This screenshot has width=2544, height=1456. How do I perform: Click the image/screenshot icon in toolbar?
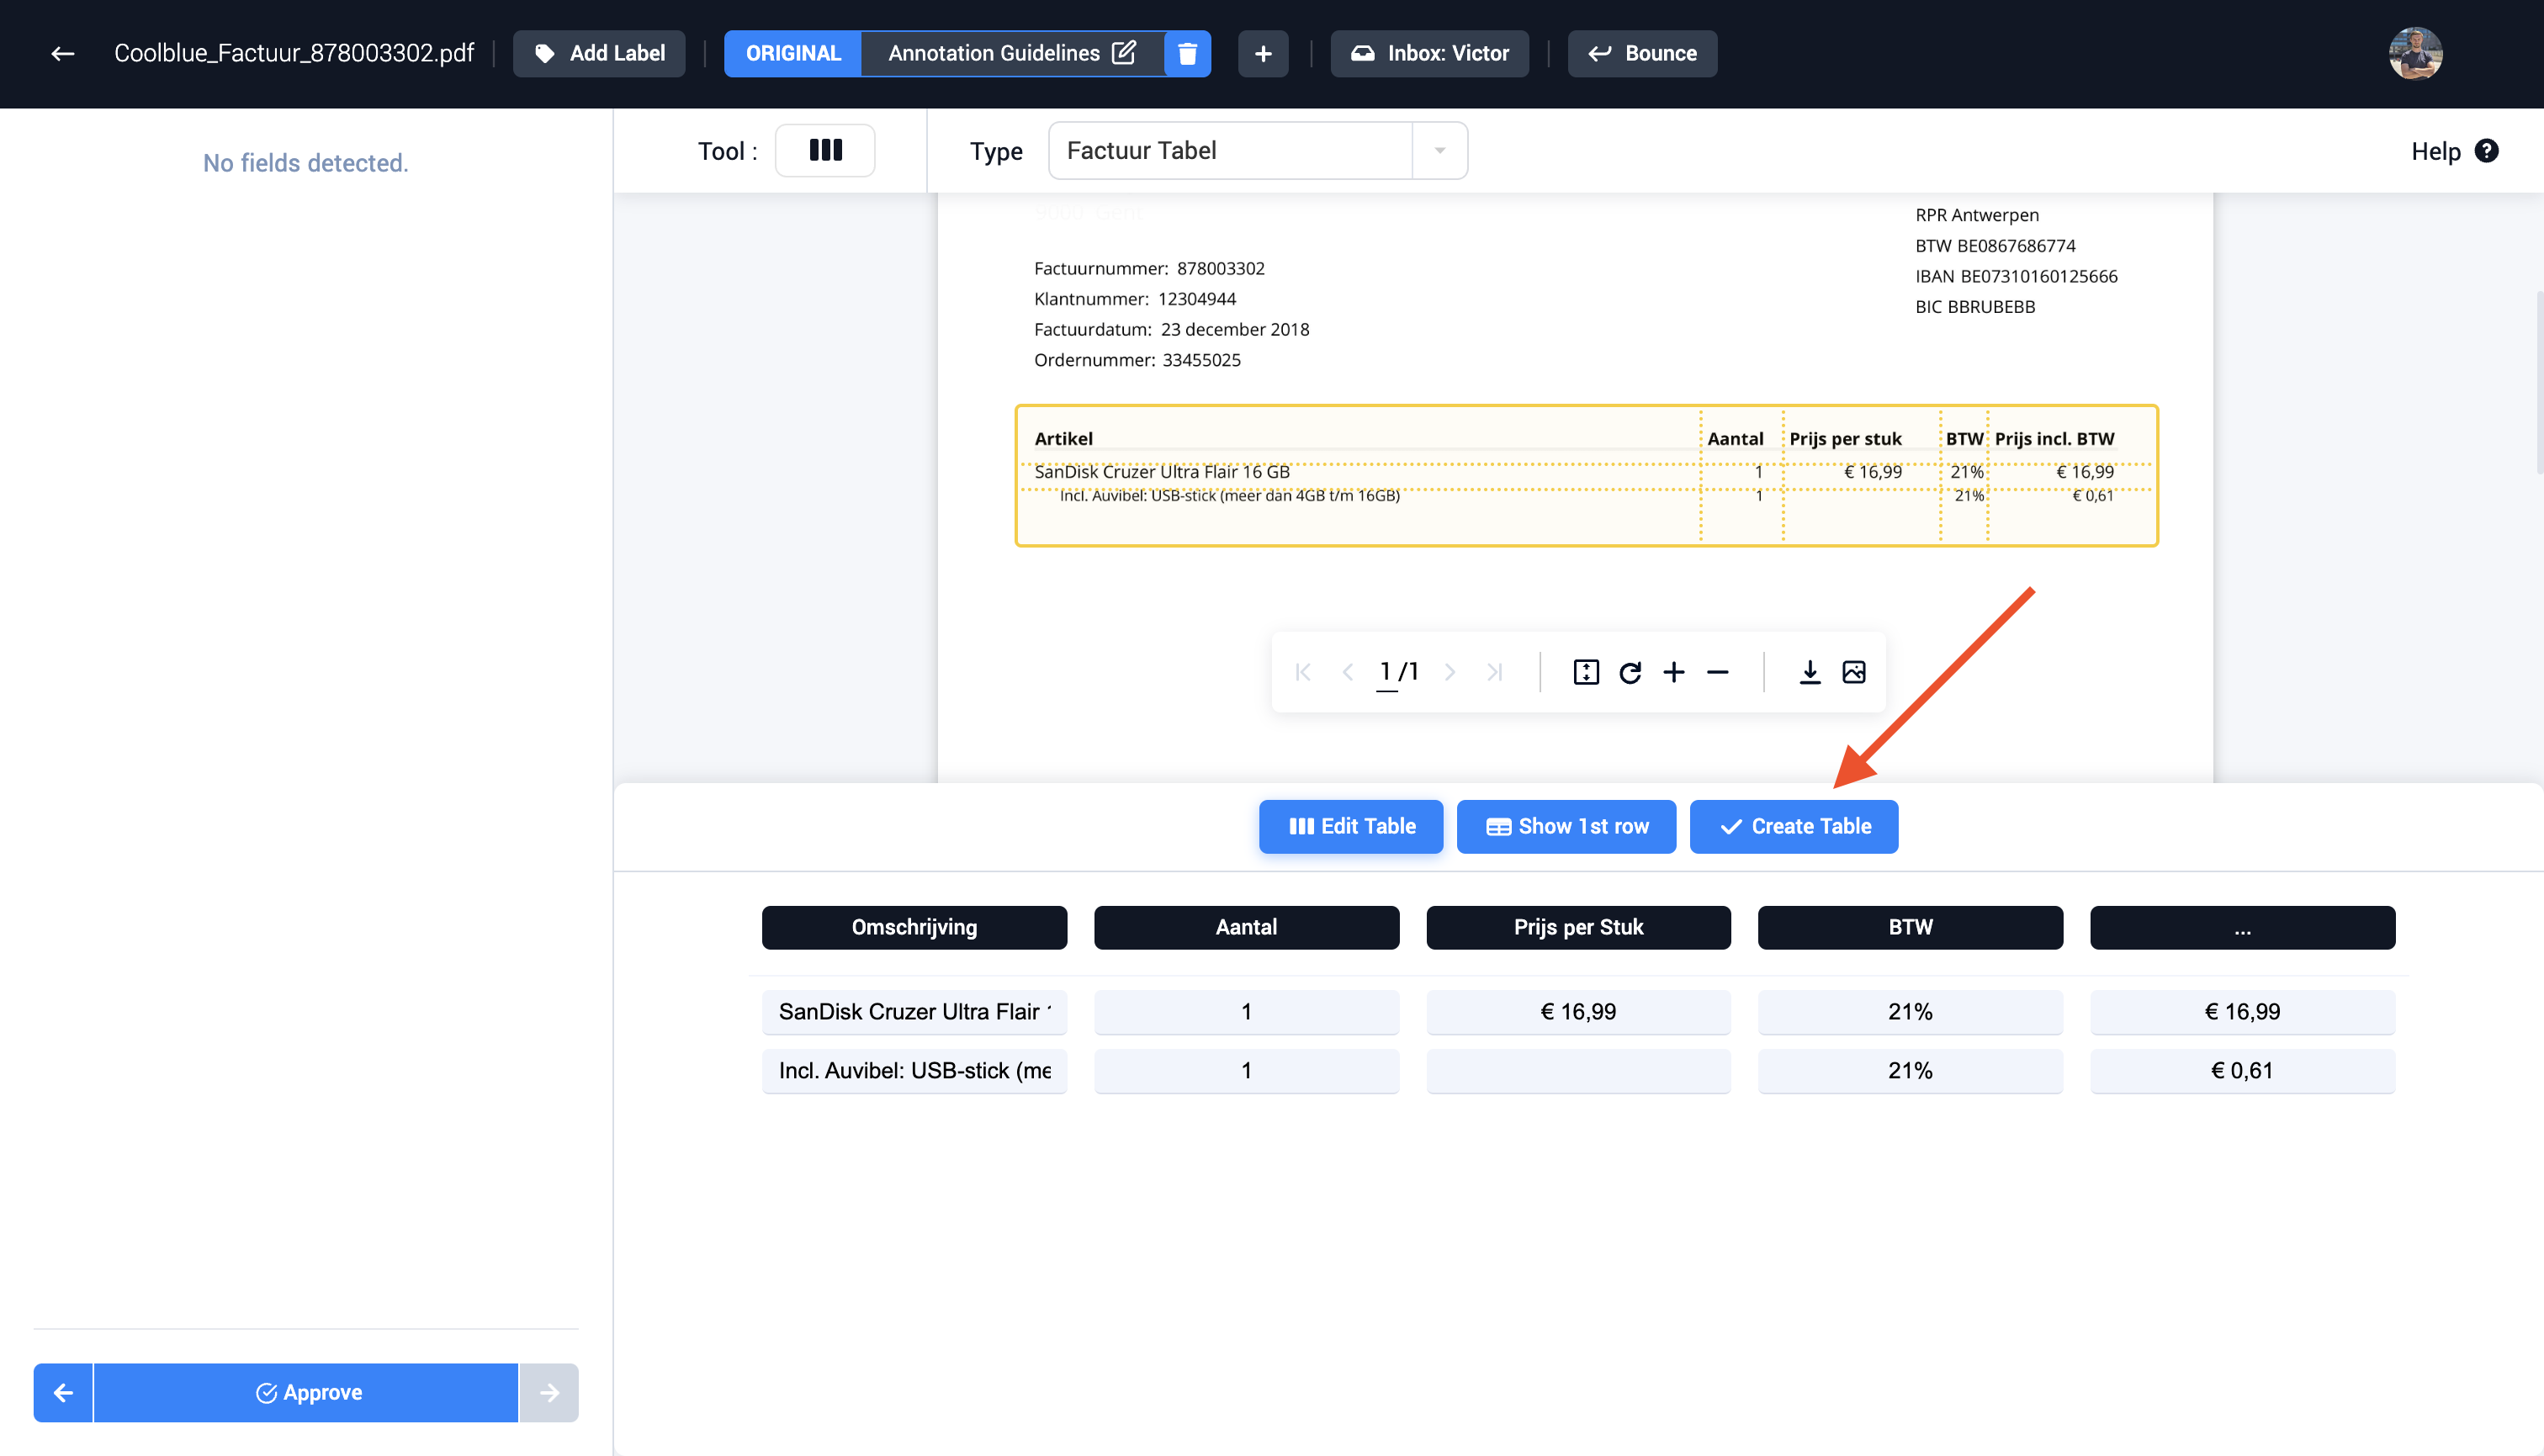coord(1854,671)
